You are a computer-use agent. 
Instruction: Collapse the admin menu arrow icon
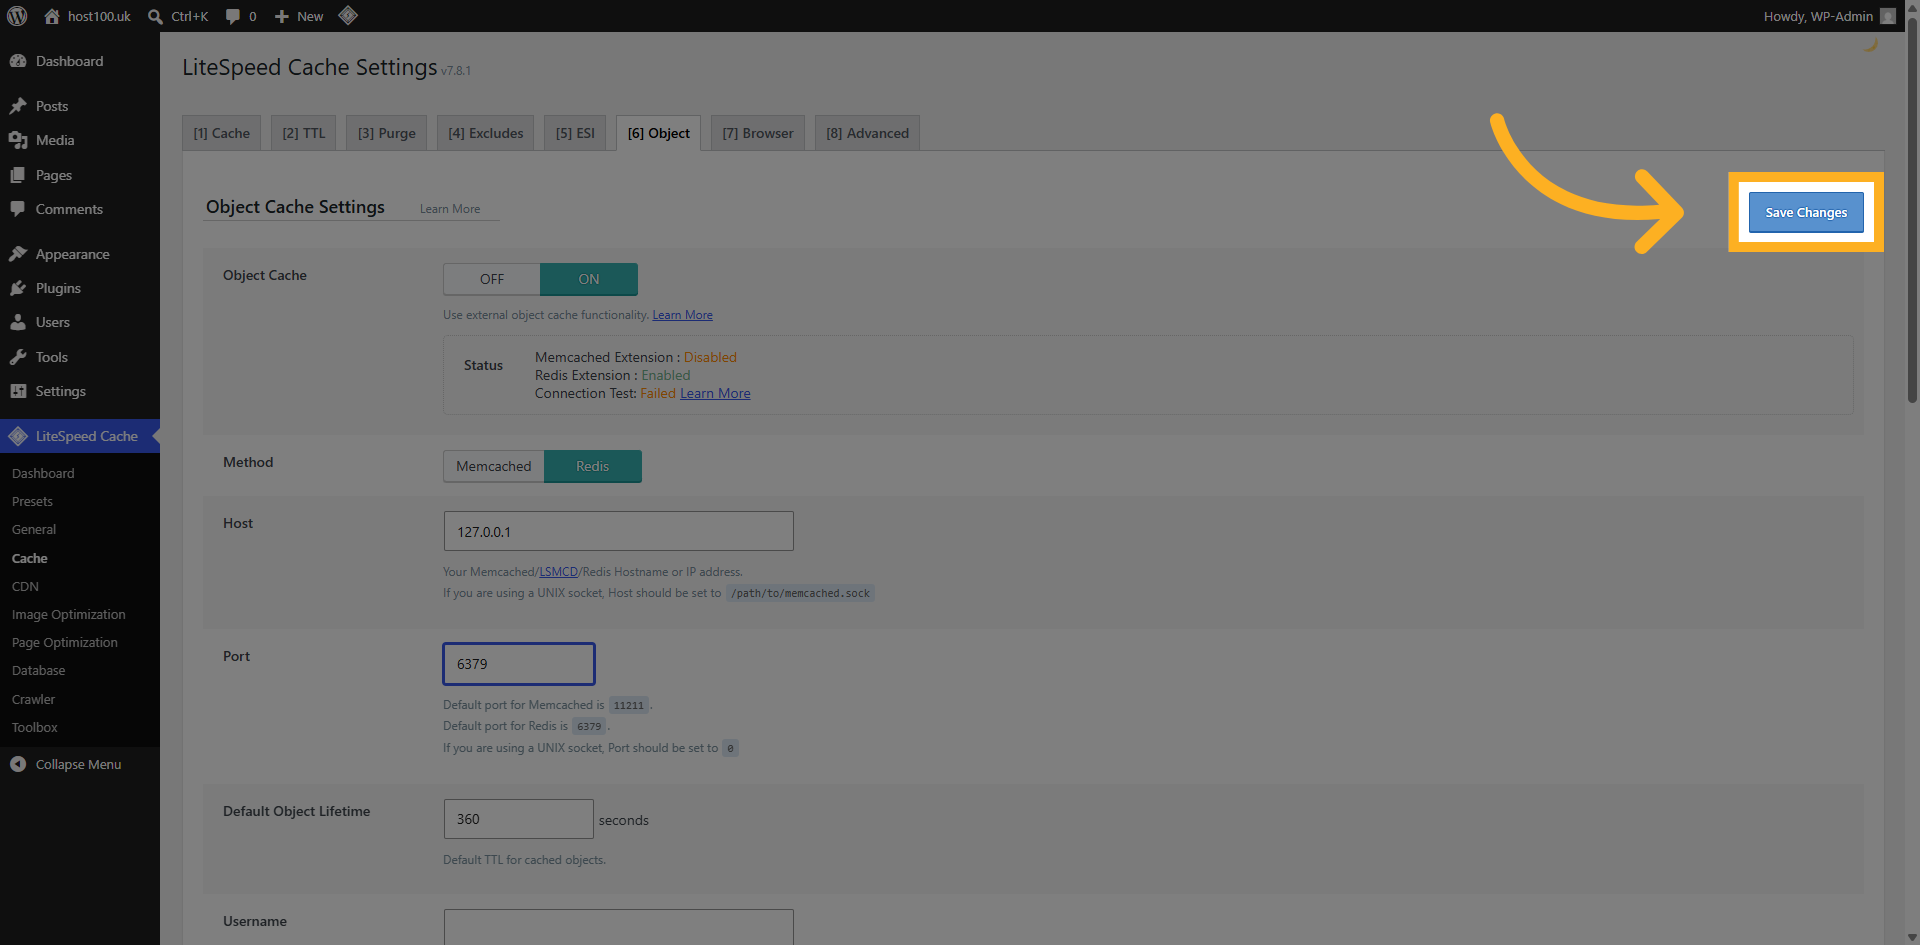tap(18, 764)
